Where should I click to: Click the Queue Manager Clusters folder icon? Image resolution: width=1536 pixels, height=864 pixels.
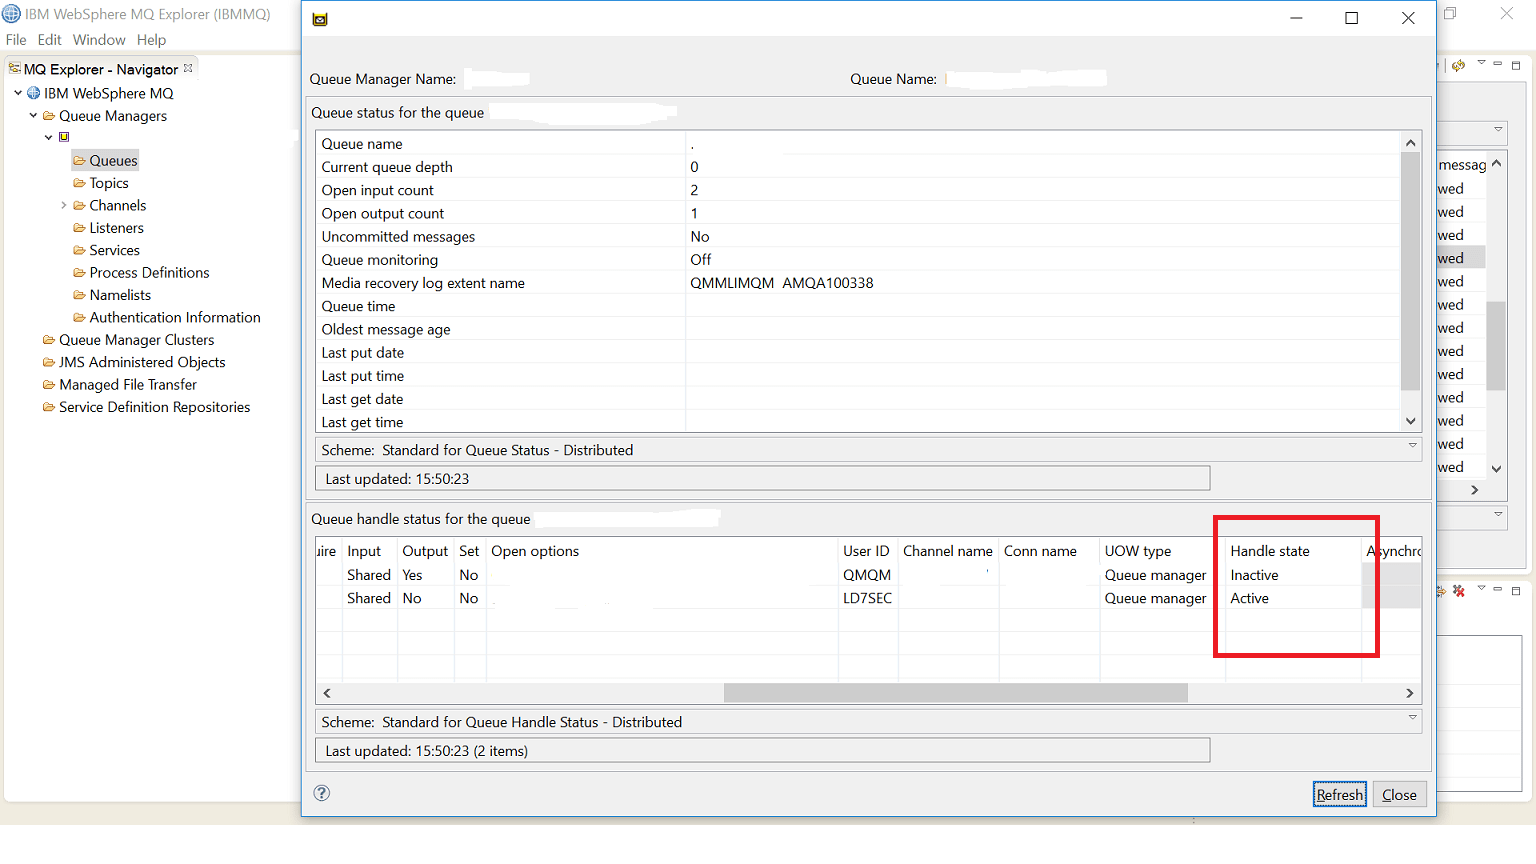coord(48,340)
